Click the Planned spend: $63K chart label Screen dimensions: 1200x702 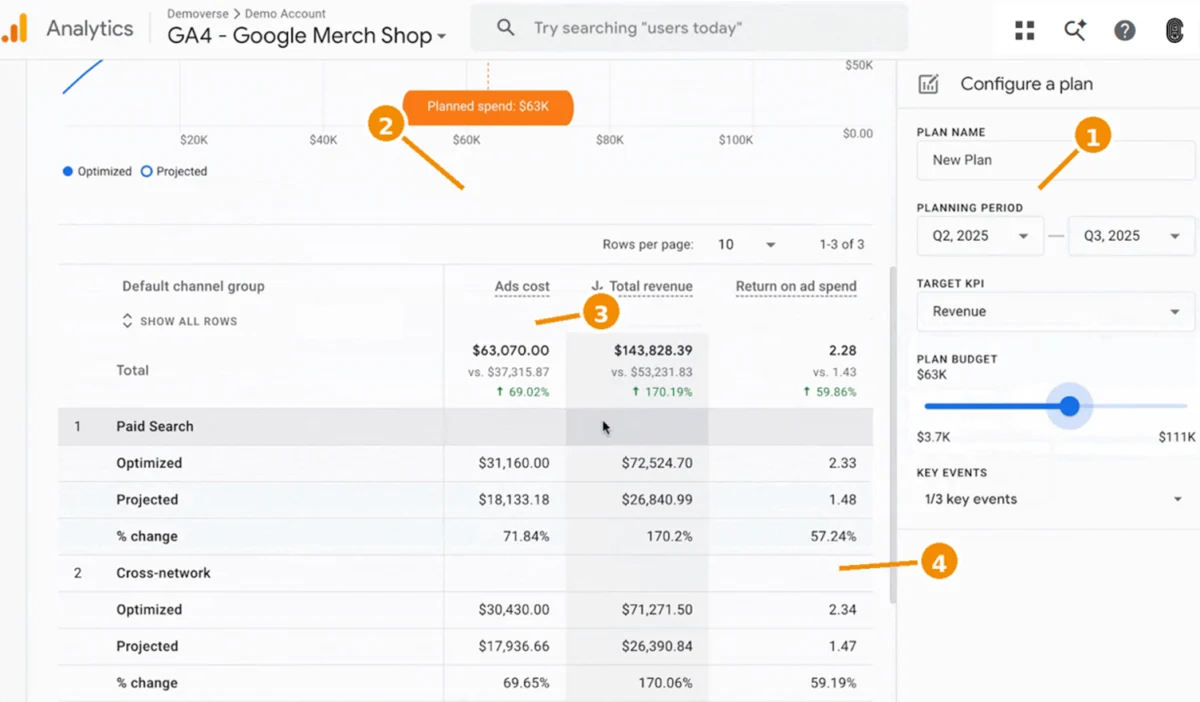pos(488,106)
